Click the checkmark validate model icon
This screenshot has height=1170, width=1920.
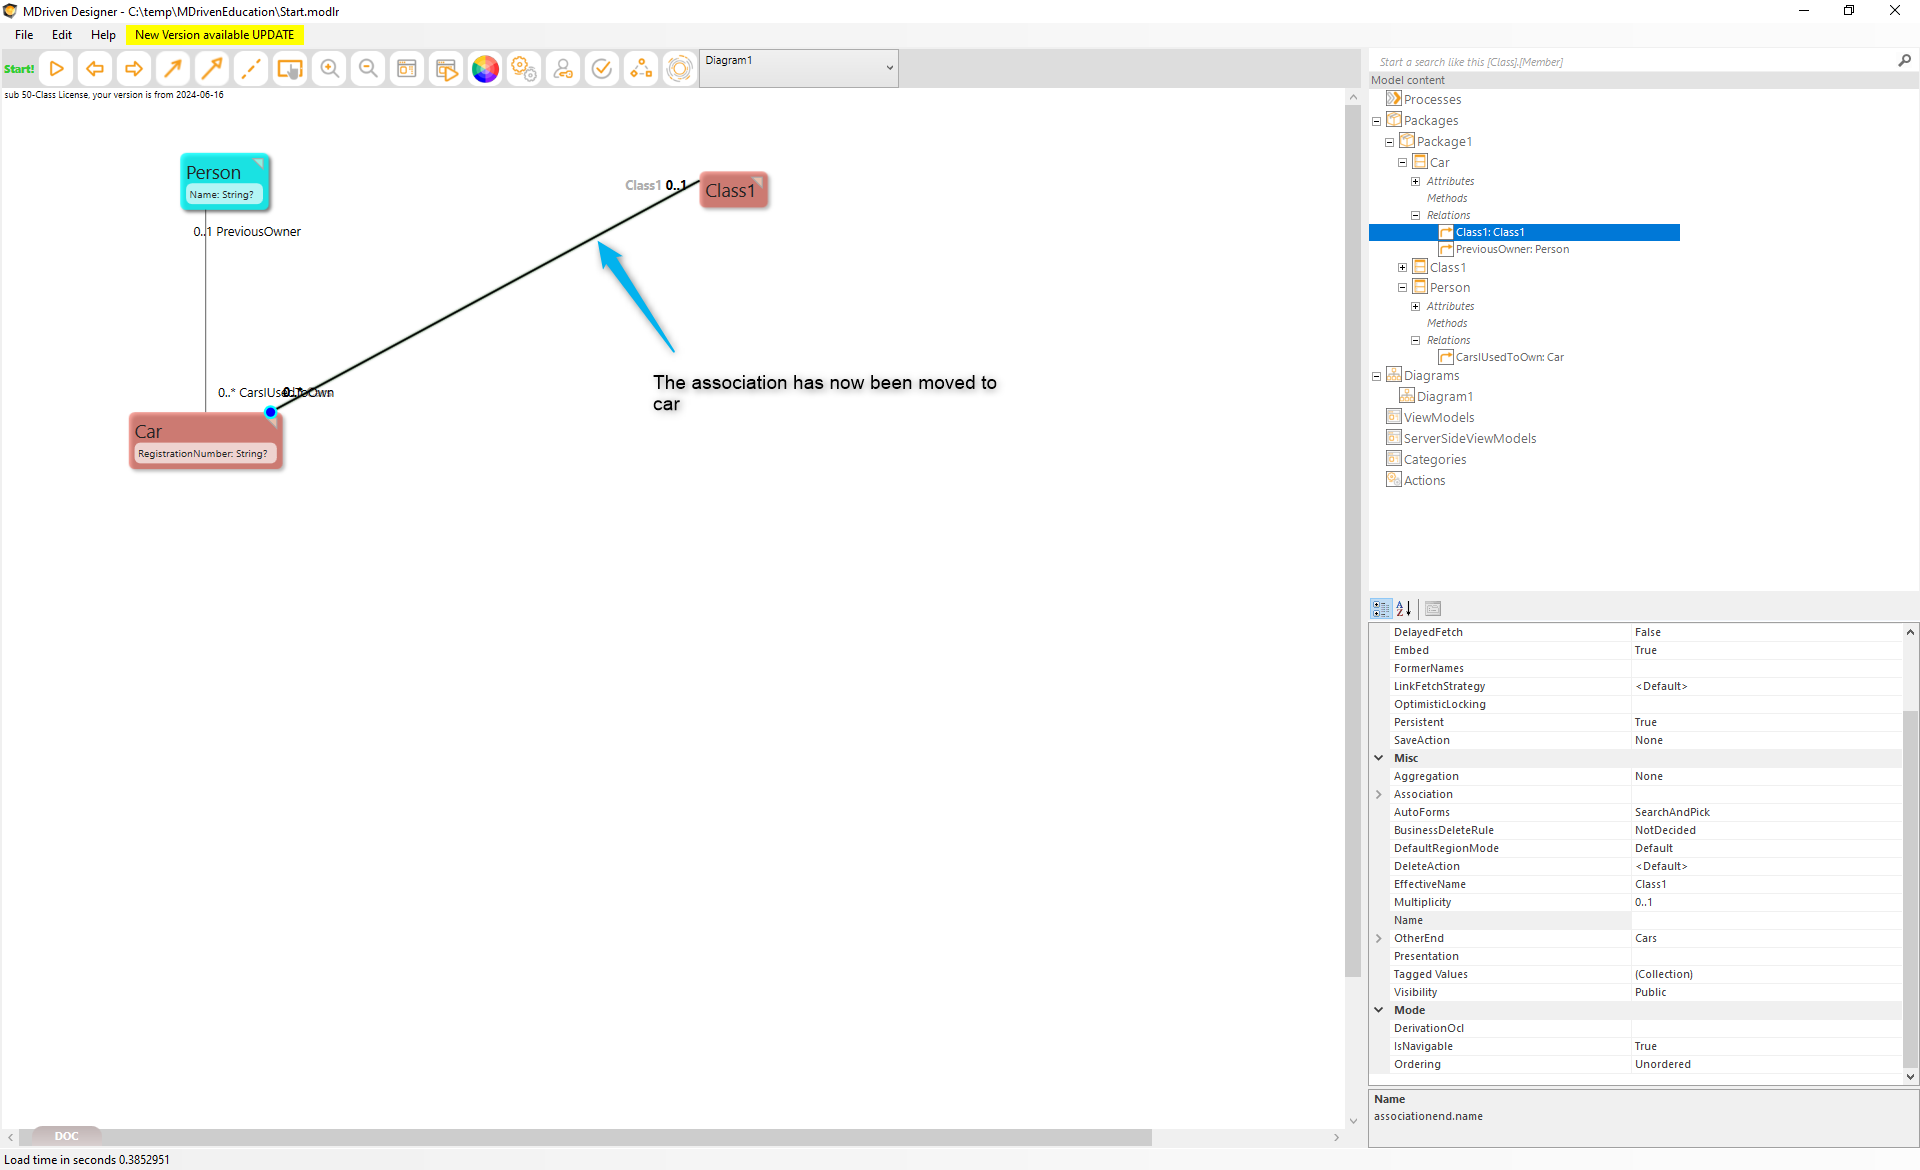602,69
